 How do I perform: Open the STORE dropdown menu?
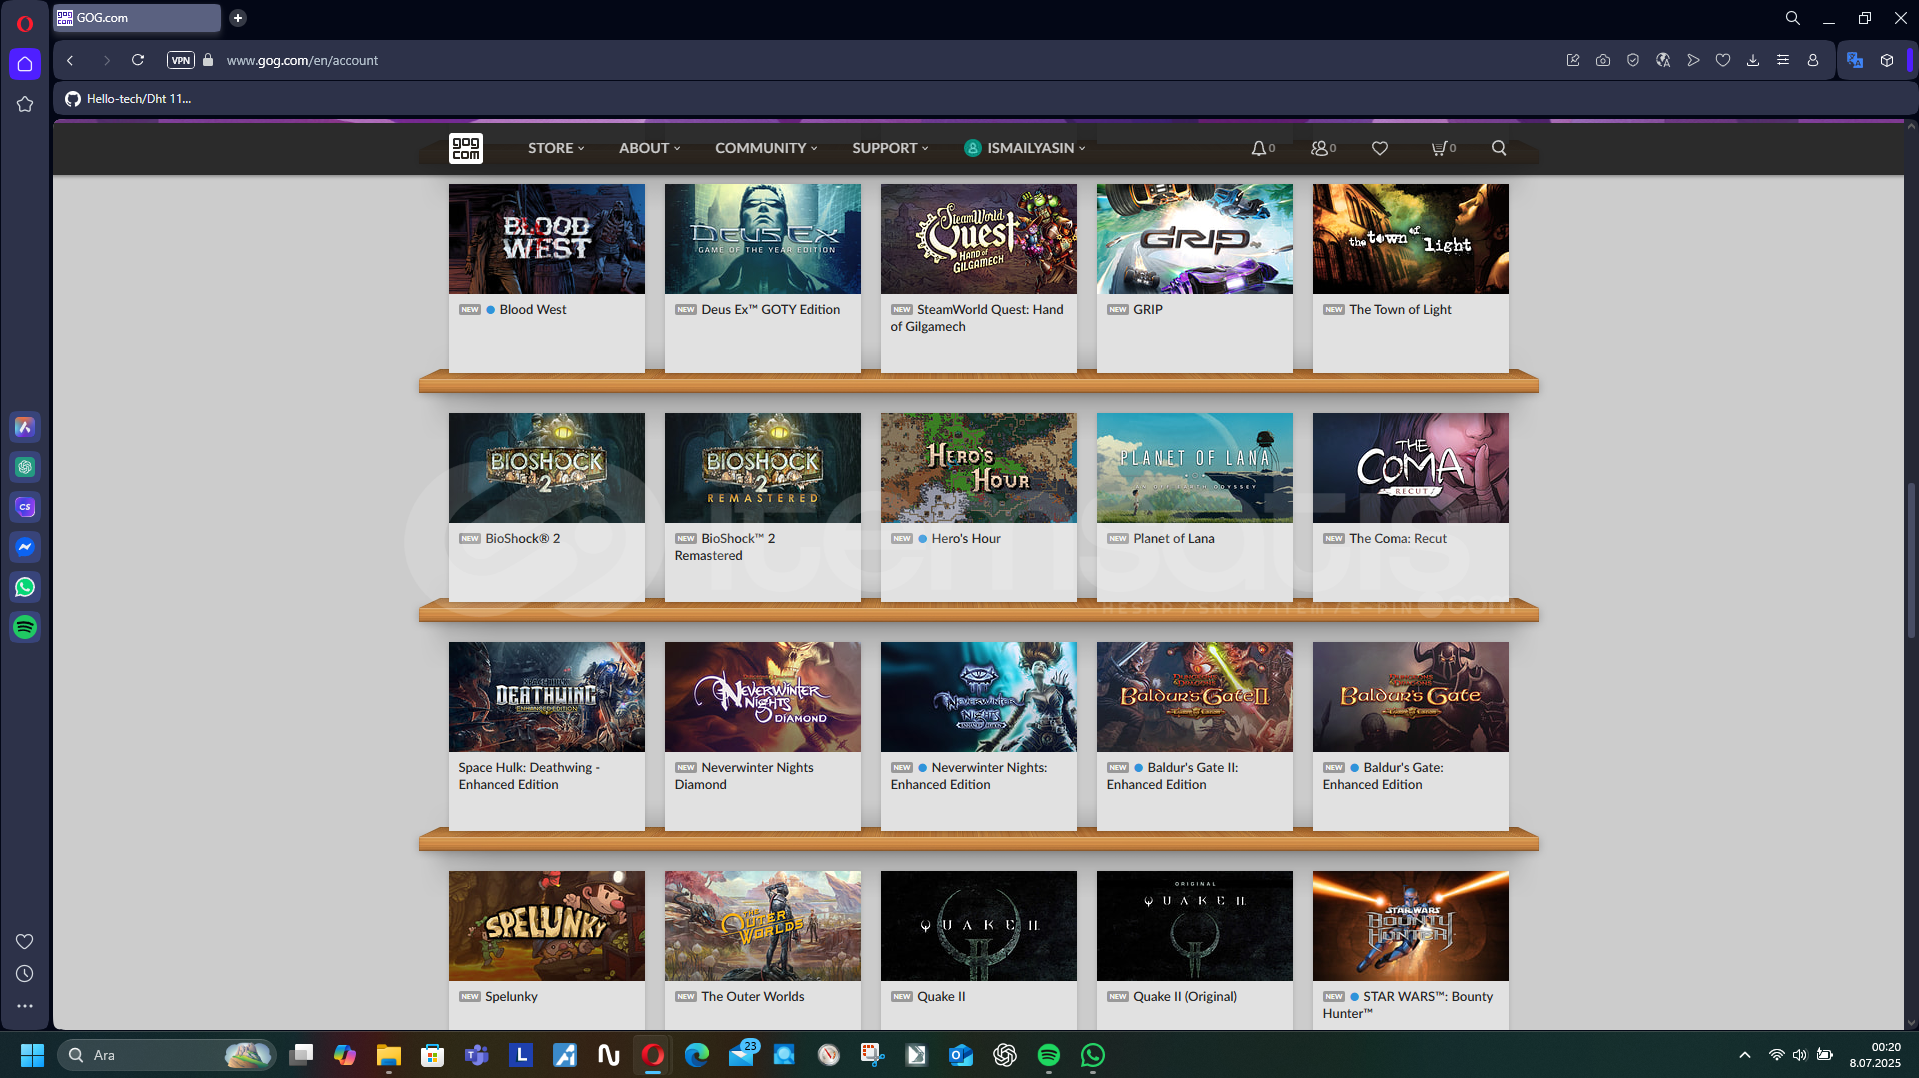tap(556, 148)
